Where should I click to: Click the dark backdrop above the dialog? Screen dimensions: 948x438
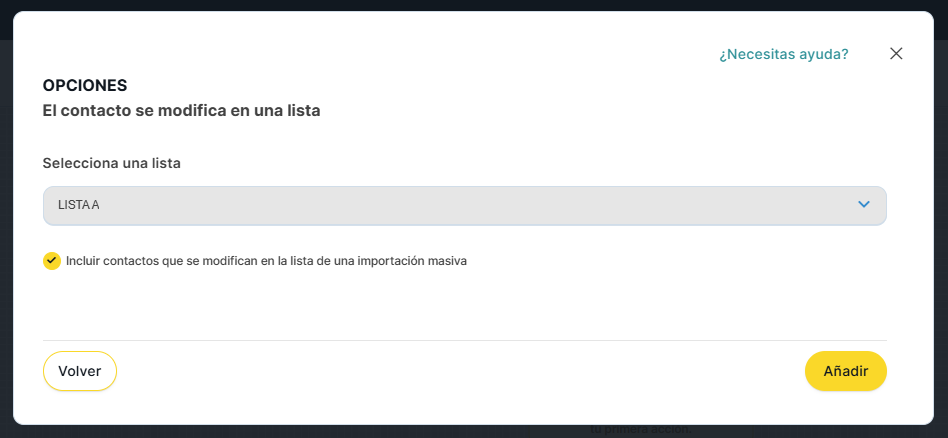pyautogui.click(x=474, y=5)
